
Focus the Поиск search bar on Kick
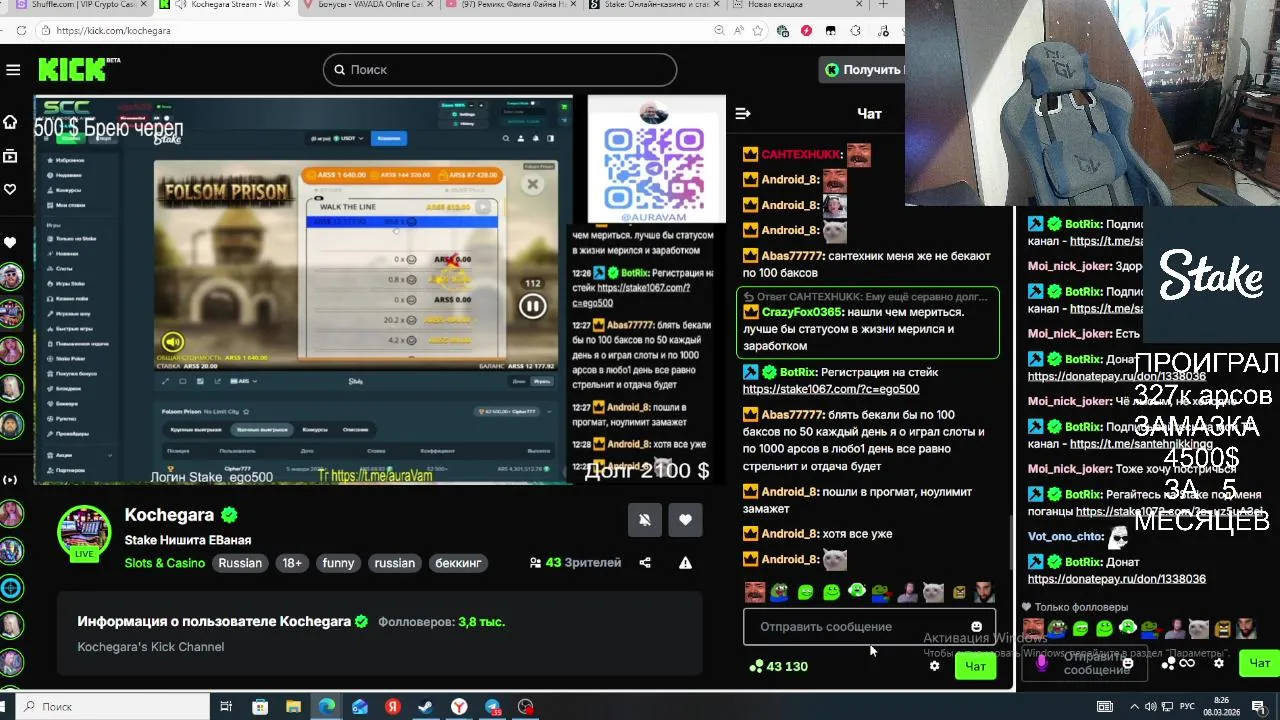pyautogui.click(x=500, y=70)
